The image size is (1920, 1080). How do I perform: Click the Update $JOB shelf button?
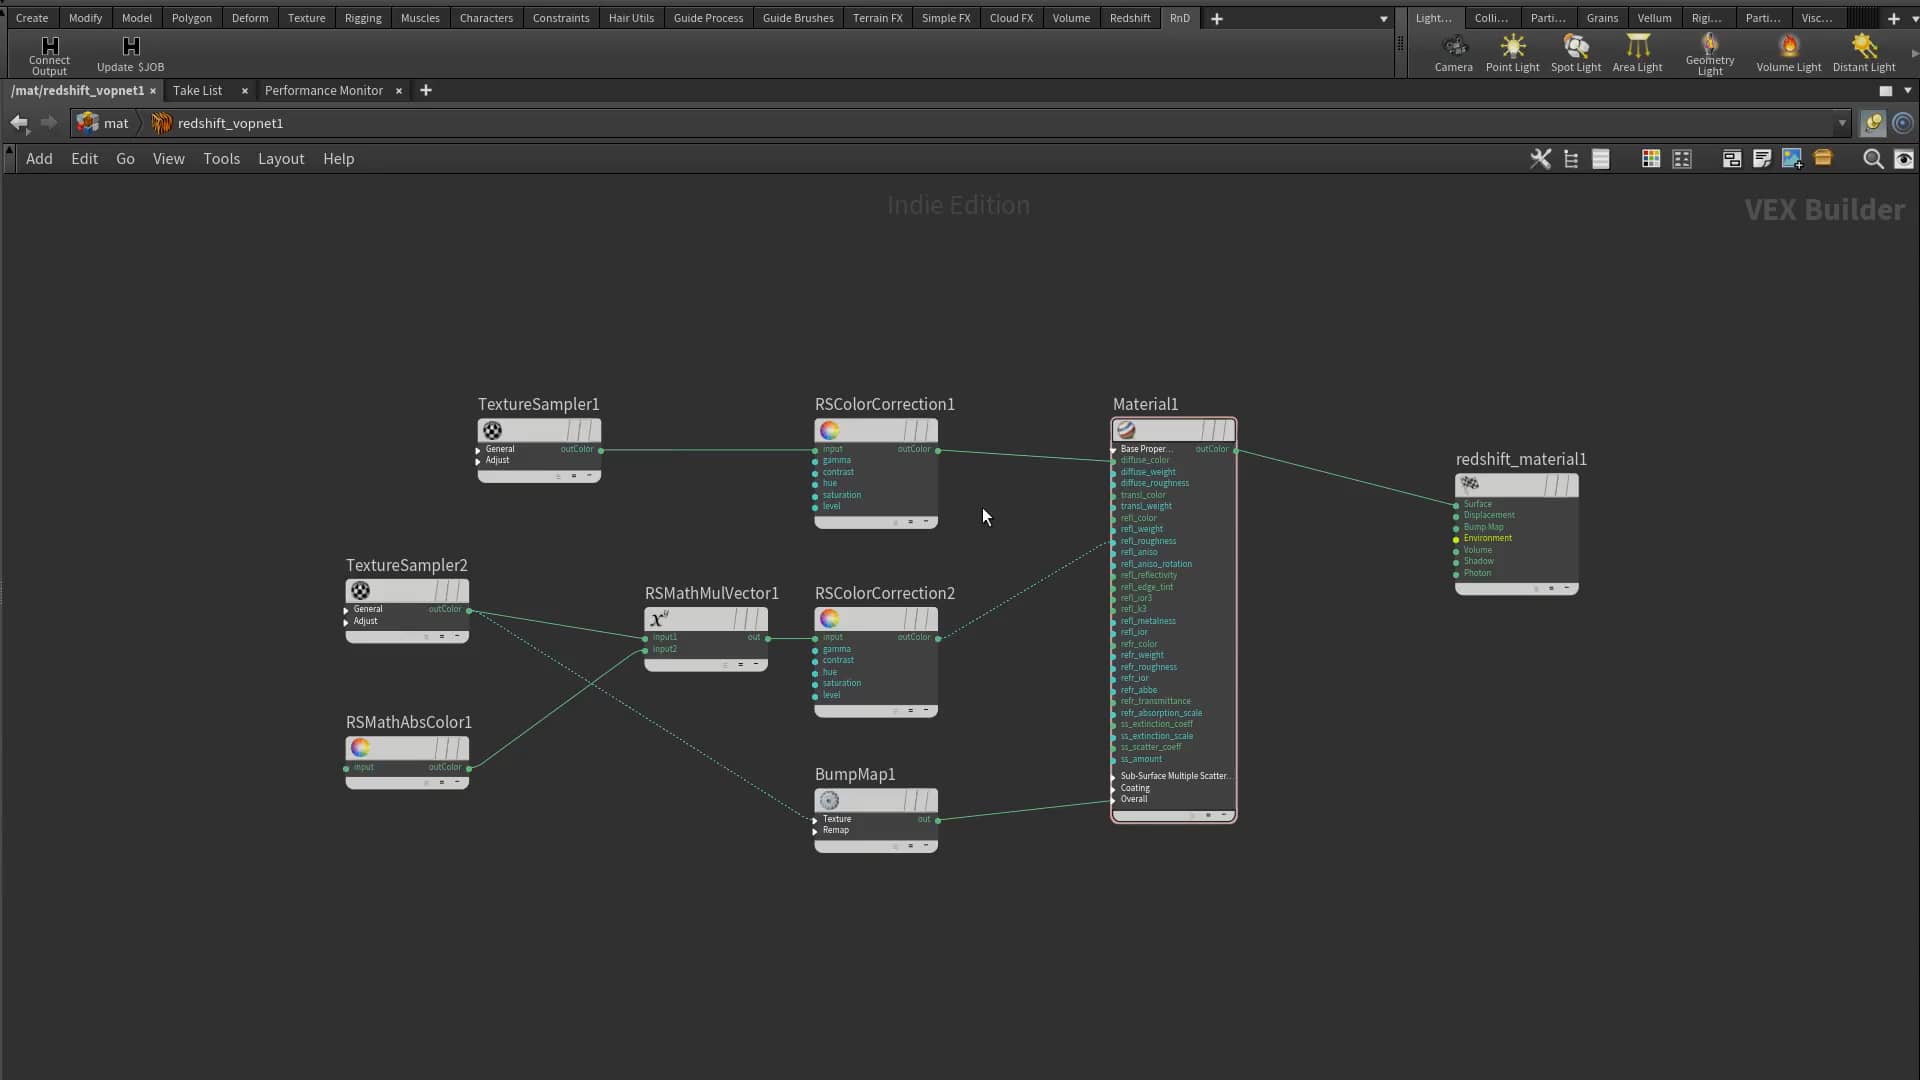129,55
